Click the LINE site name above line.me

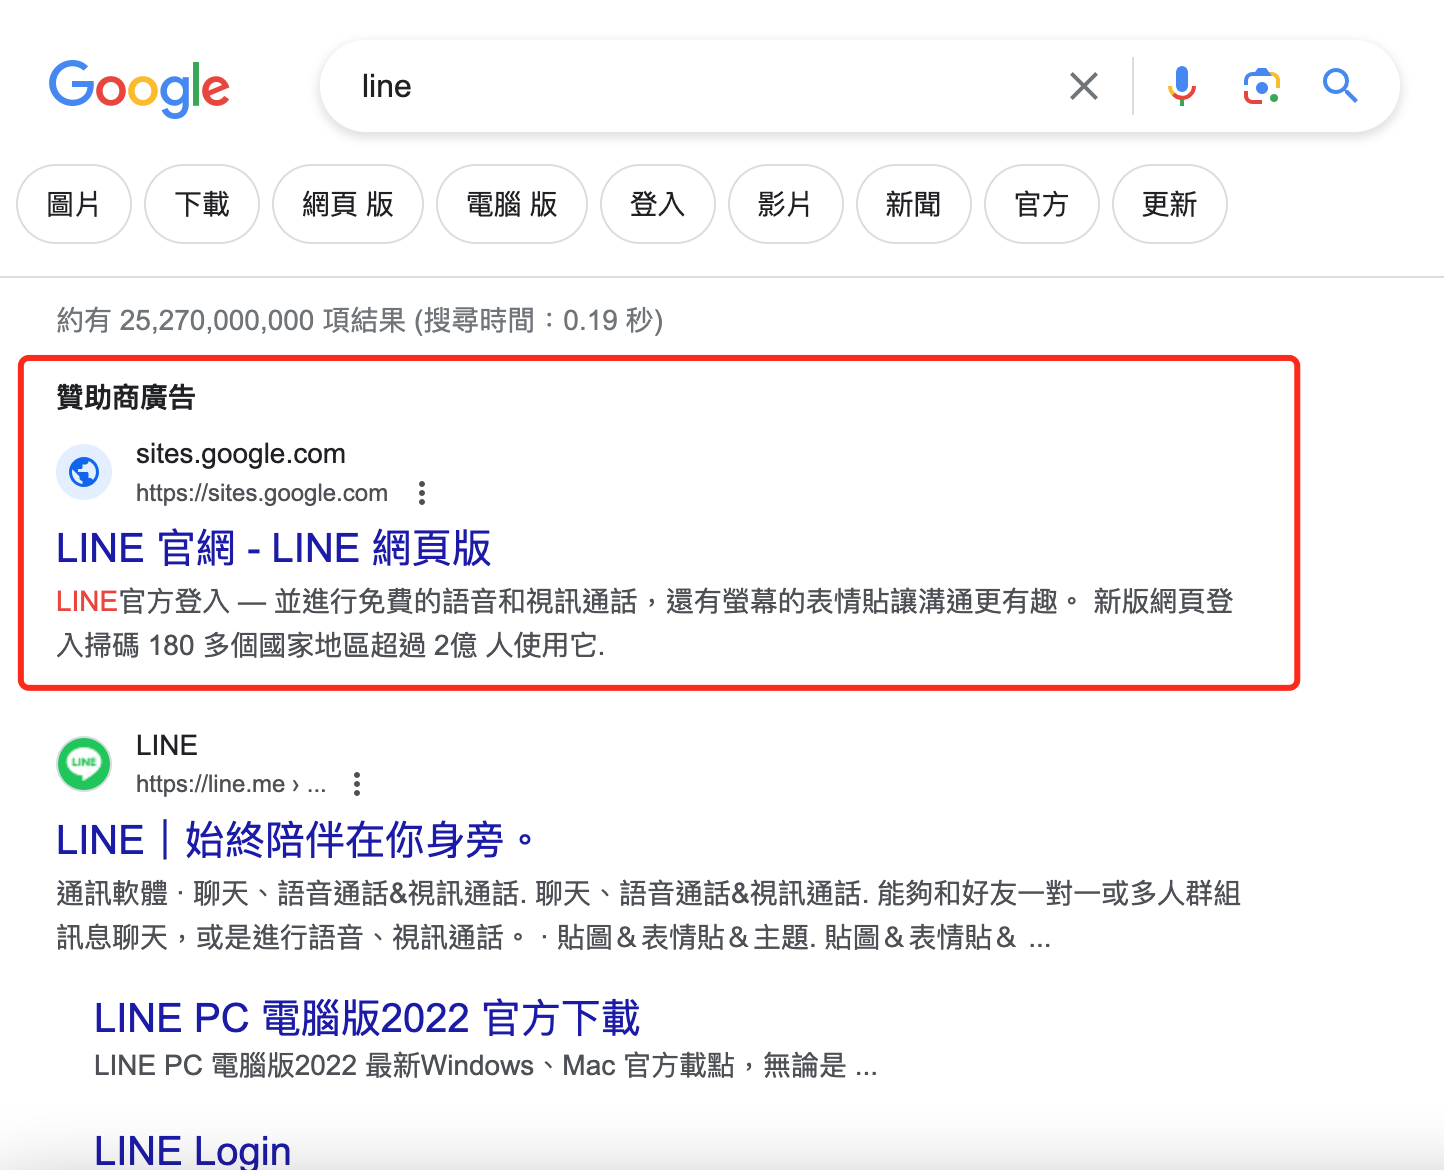coord(167,745)
